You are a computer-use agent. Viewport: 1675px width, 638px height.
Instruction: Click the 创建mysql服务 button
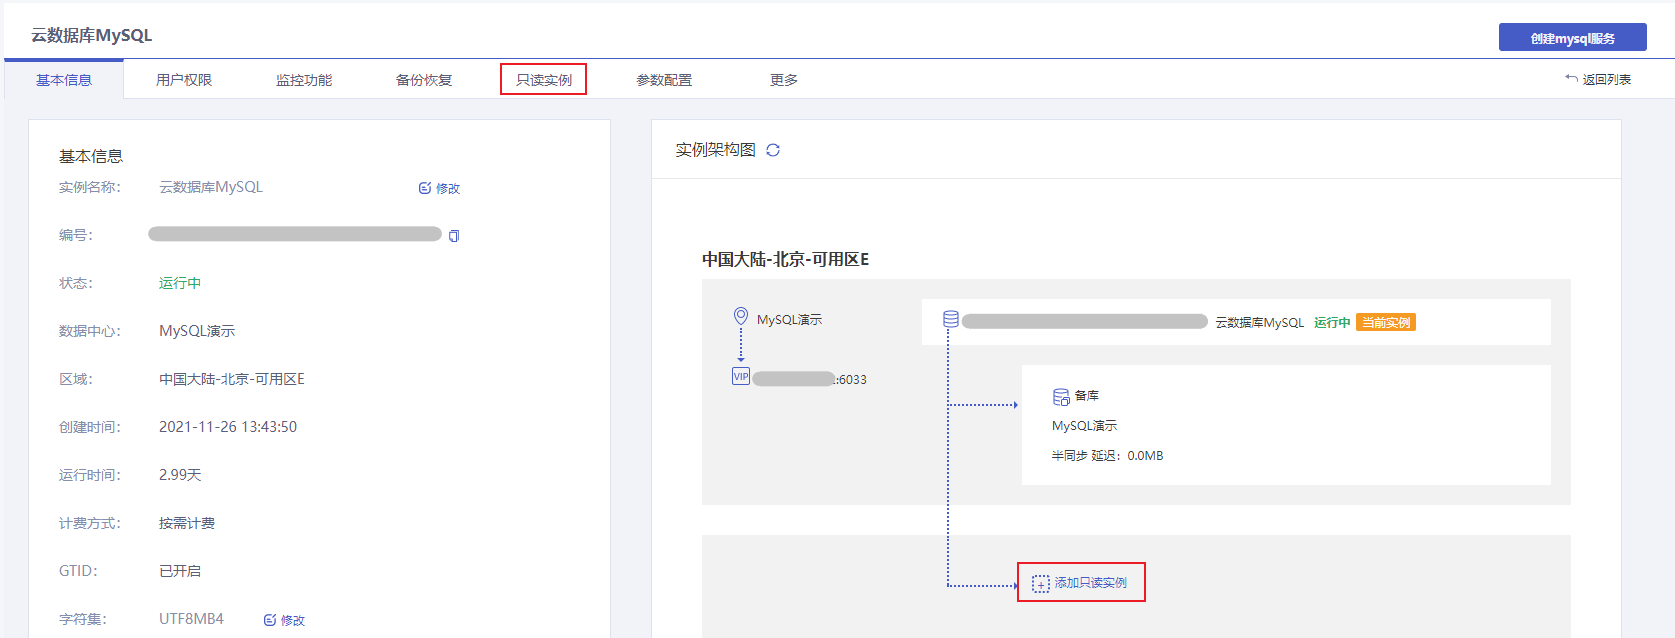tap(1573, 38)
